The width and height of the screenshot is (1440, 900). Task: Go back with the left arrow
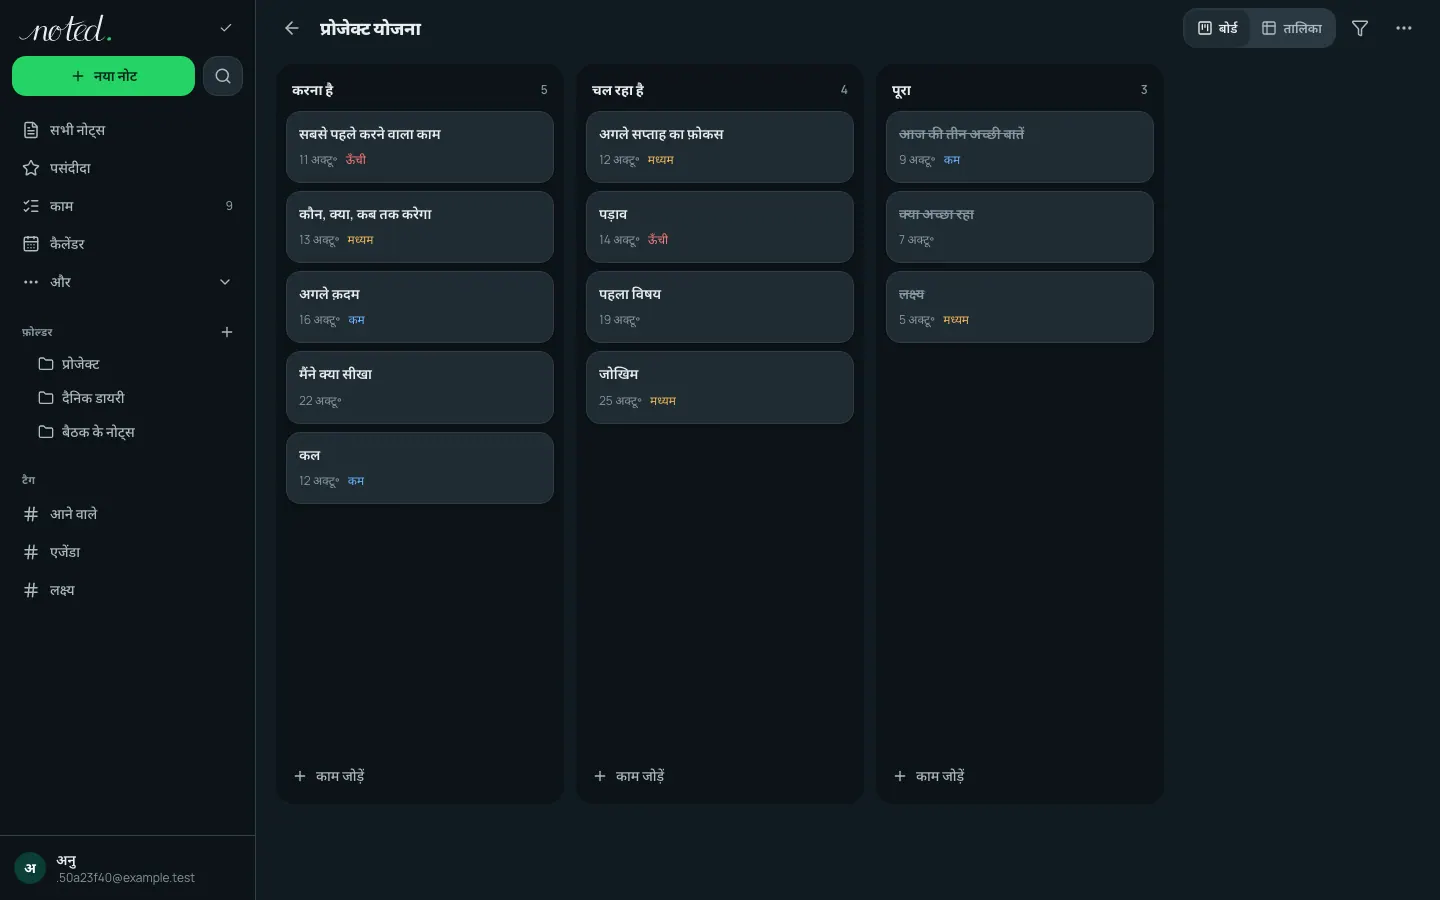[x=292, y=28]
